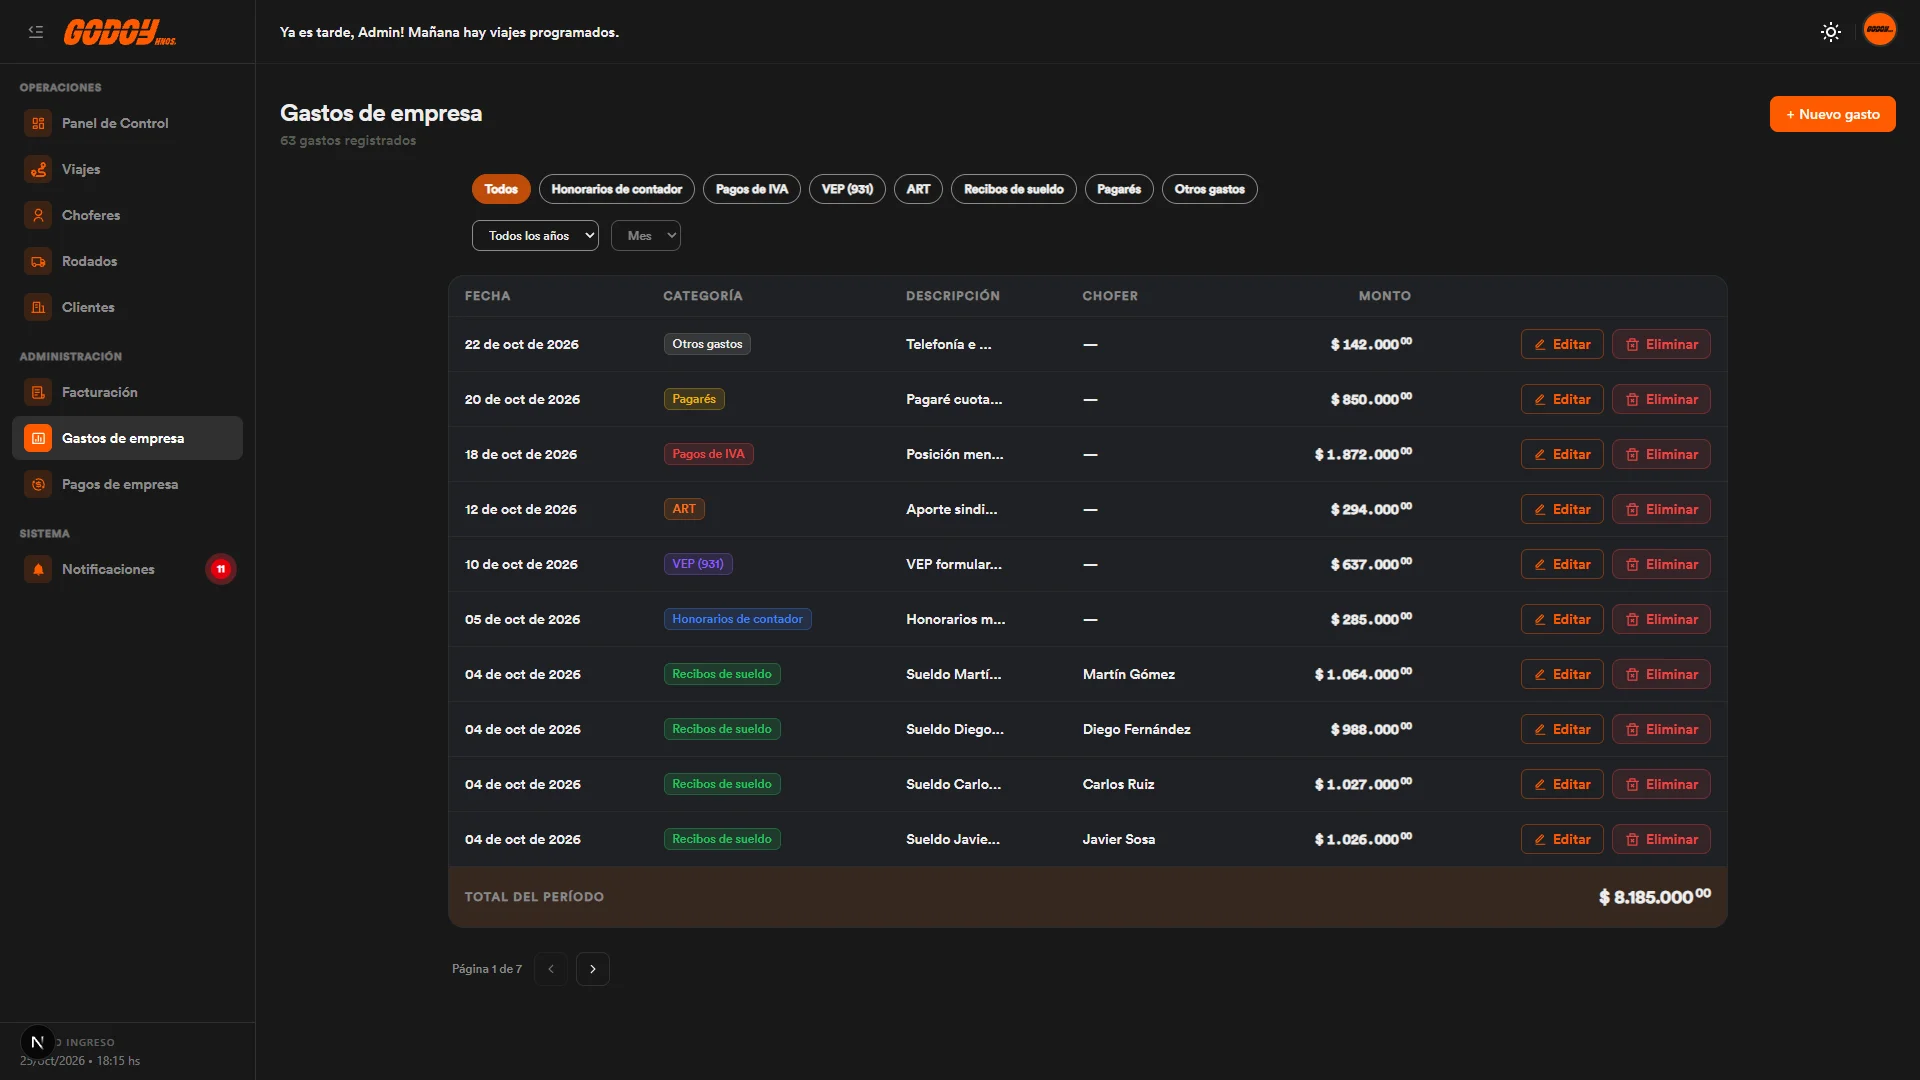
Task: Edit the Martín Gómez salary row
Action: tap(1562, 674)
